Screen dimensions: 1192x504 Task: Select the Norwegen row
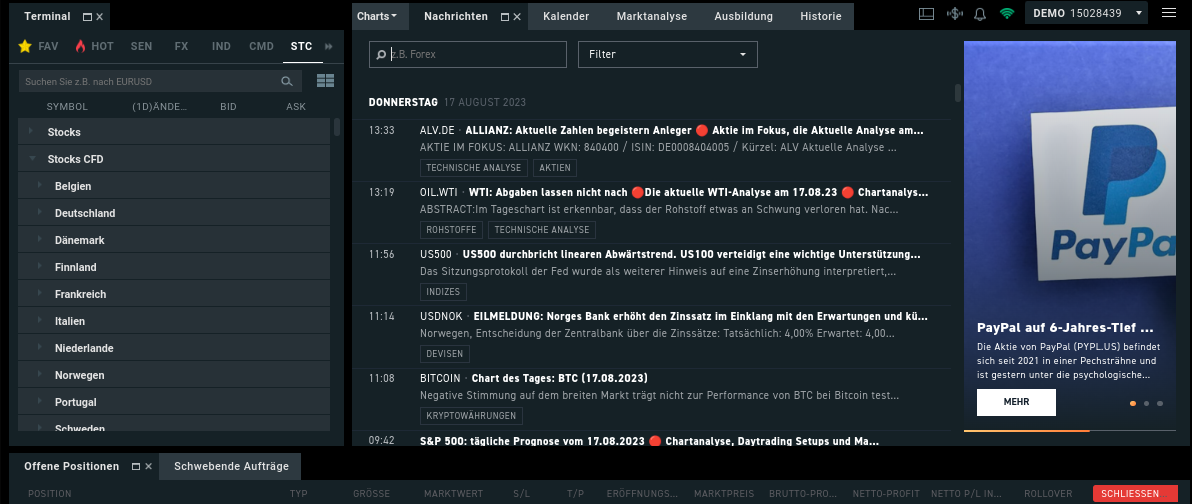[174, 375]
